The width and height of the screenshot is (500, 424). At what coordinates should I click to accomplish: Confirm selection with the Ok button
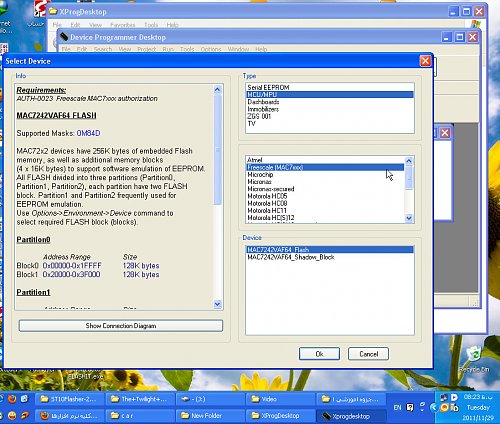click(319, 354)
